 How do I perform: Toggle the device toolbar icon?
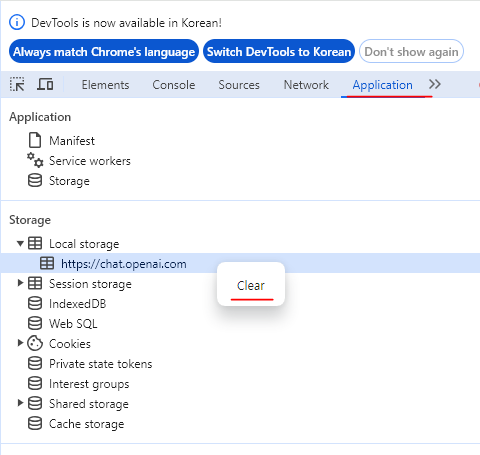45,84
